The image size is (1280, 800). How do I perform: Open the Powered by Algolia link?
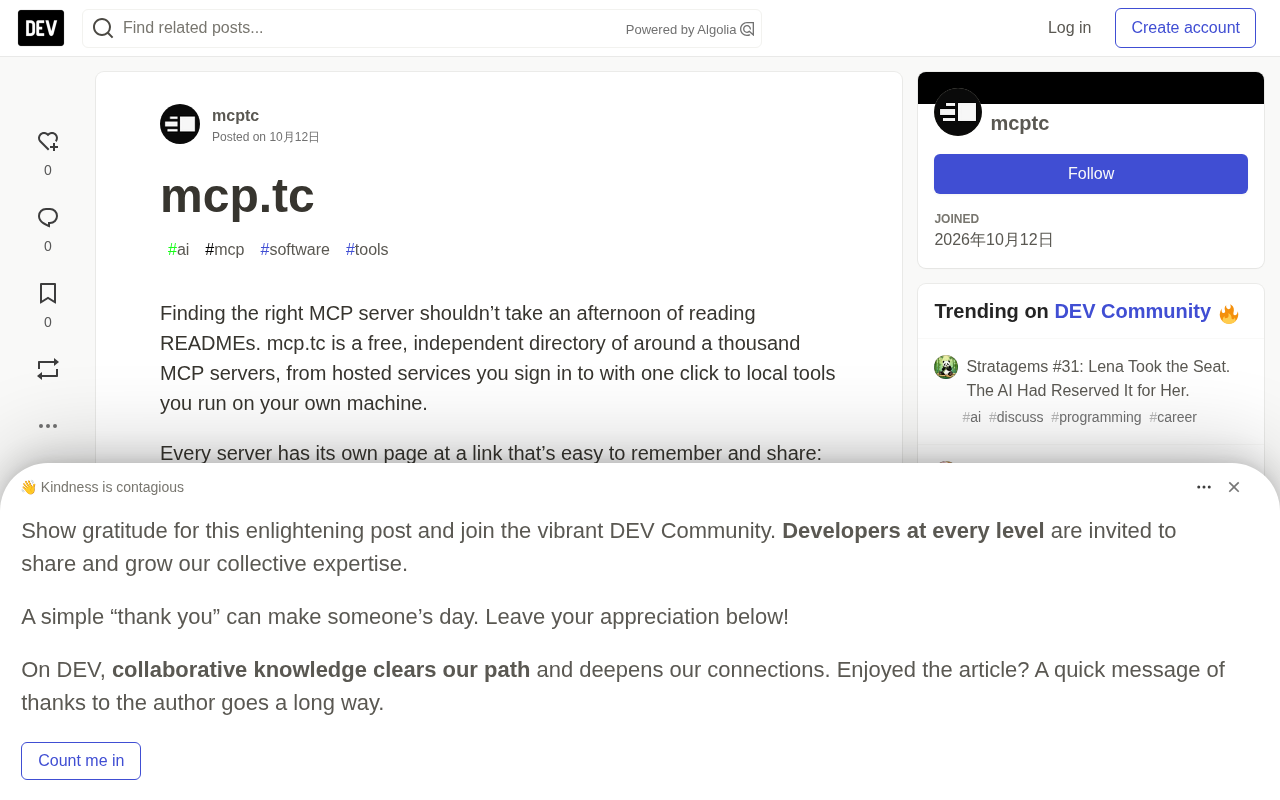pyautogui.click(x=690, y=29)
